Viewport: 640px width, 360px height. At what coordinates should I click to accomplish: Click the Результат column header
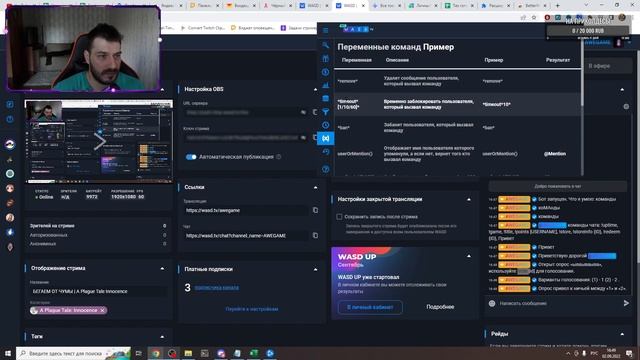pyautogui.click(x=558, y=60)
